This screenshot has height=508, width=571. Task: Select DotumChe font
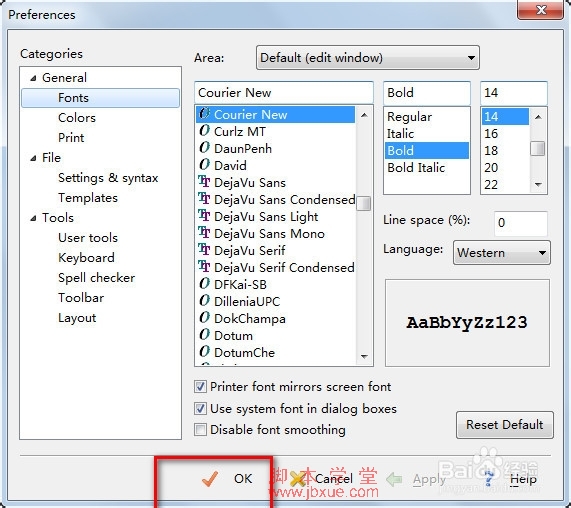(275, 353)
